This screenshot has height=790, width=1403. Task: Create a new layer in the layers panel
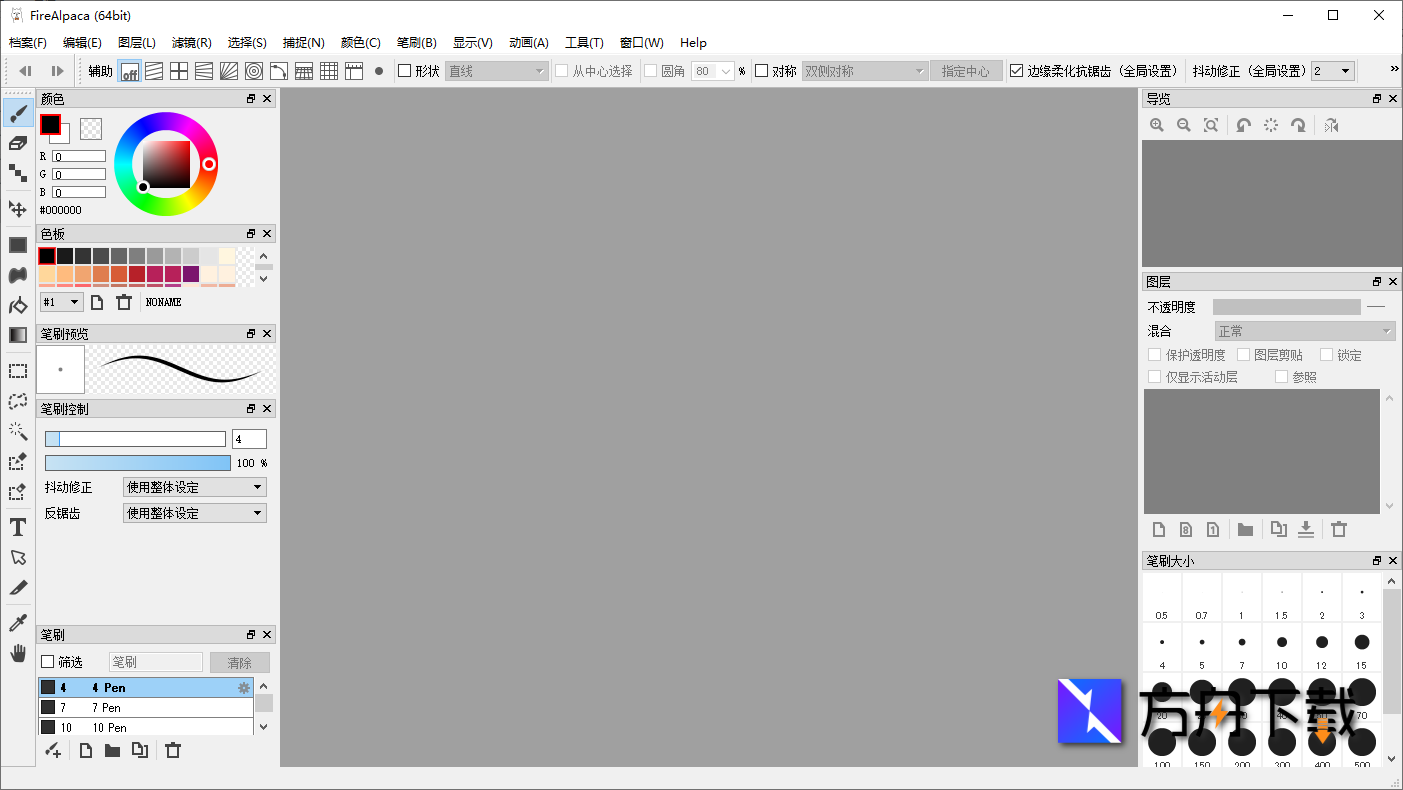(x=1159, y=529)
